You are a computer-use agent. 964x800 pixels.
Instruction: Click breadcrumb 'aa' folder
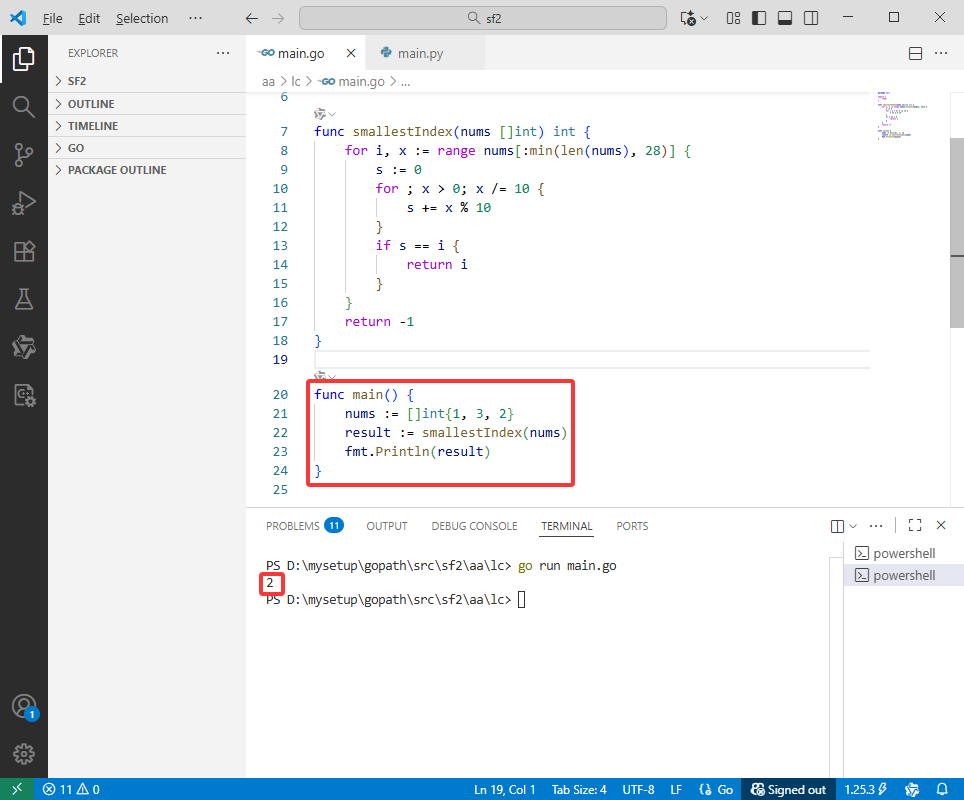point(268,82)
